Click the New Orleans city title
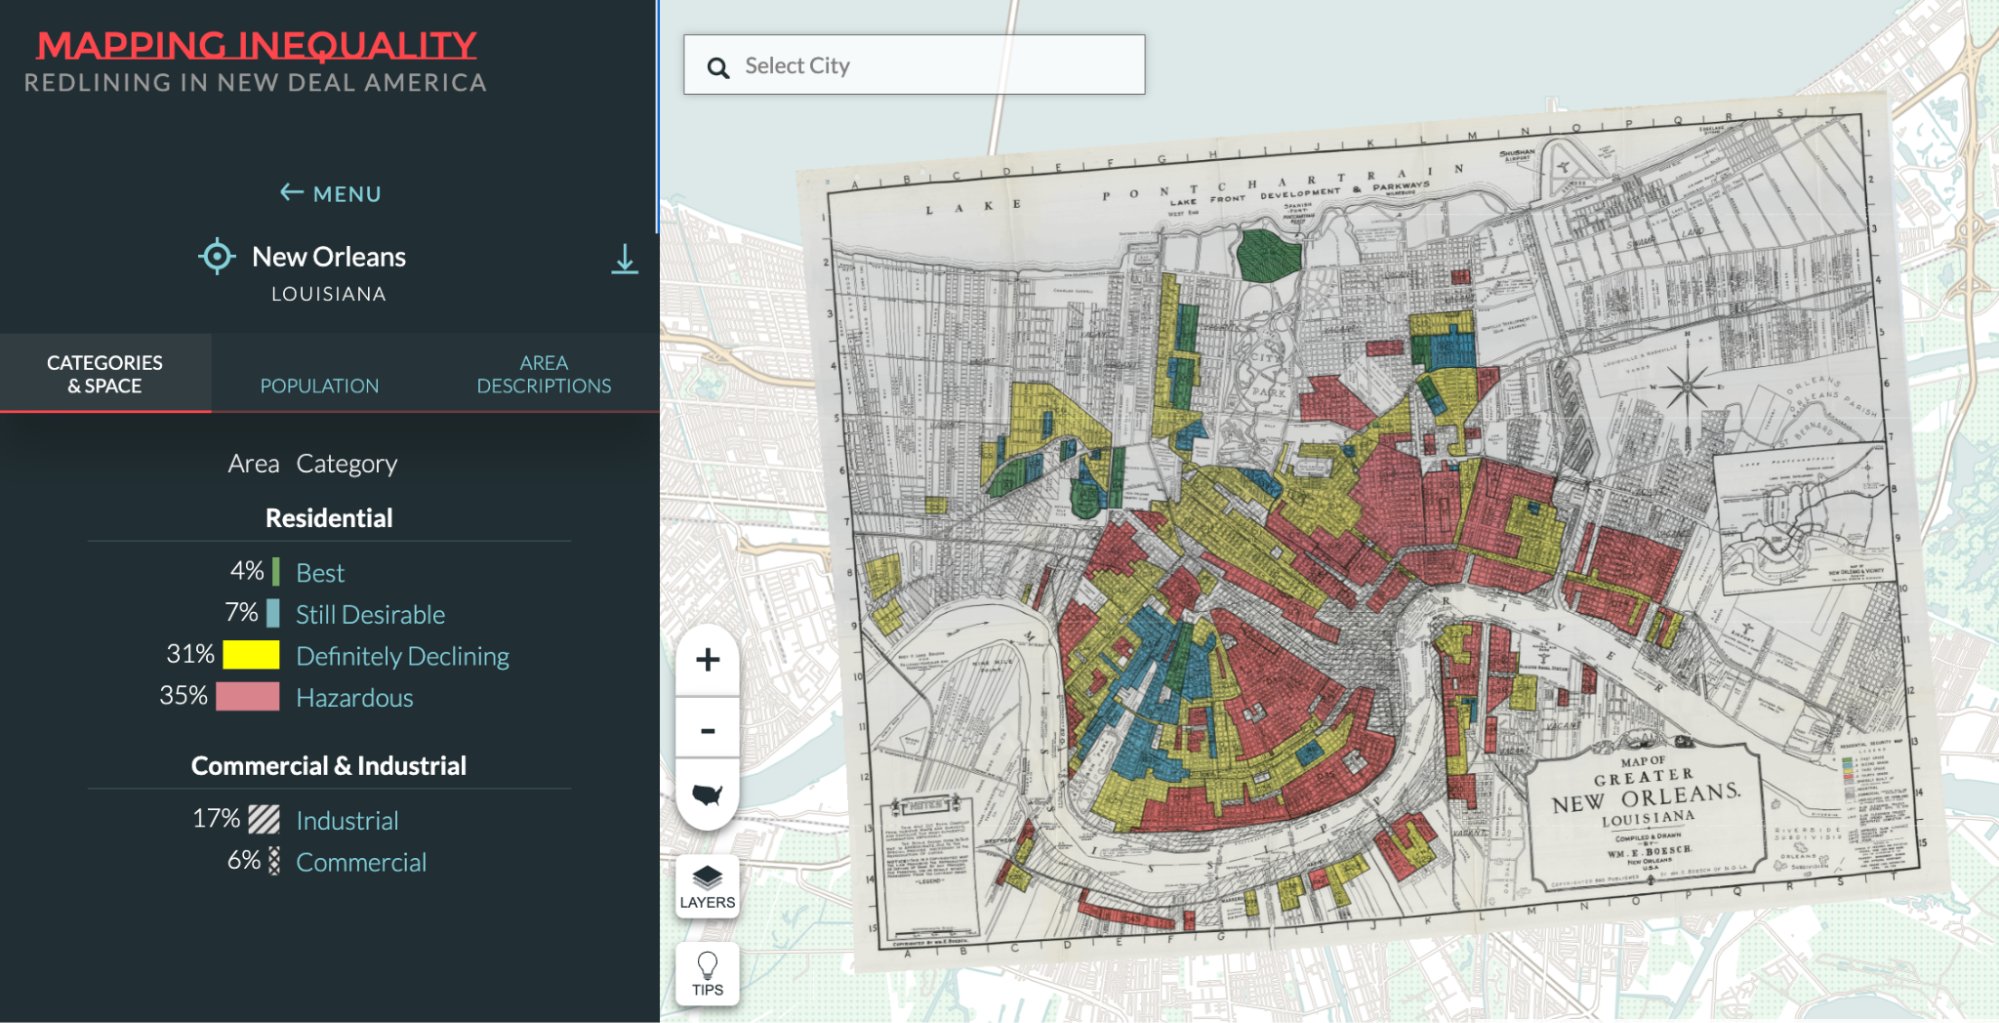This screenshot has height=1023, width=1999. pyautogui.click(x=329, y=257)
